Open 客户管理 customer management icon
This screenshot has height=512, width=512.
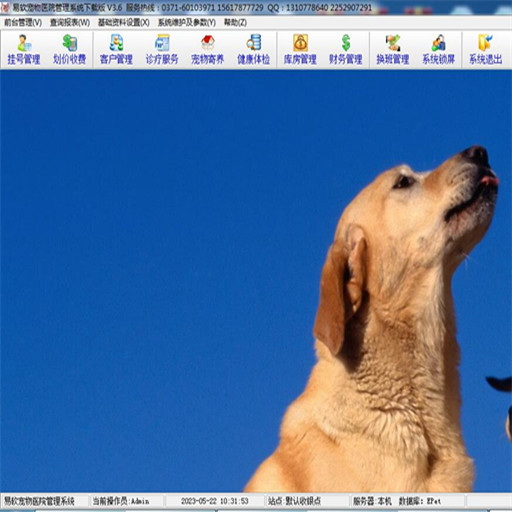(116, 50)
